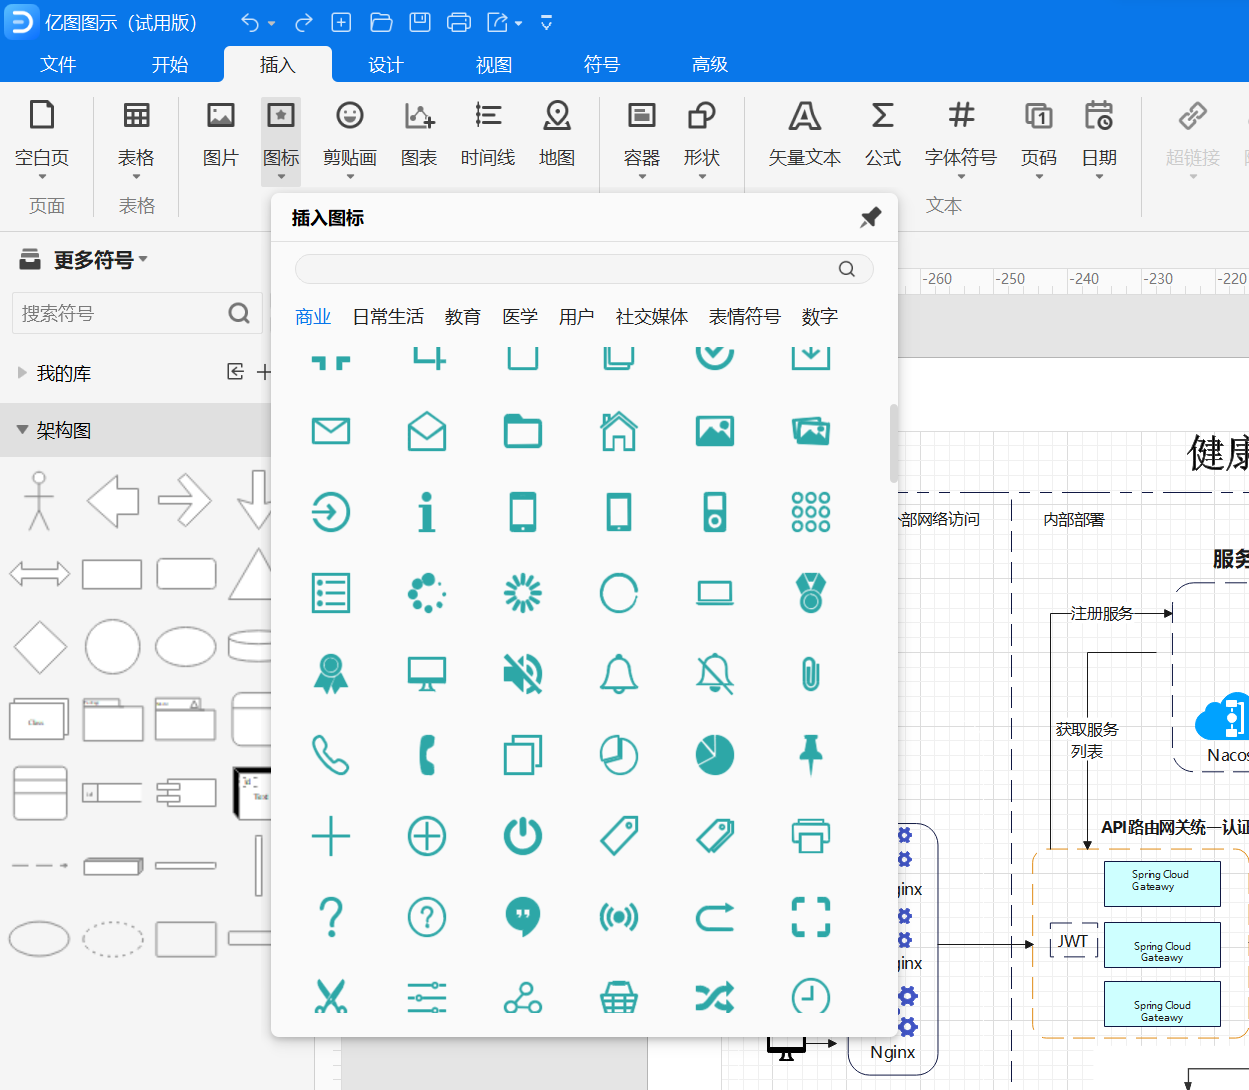The image size is (1249, 1090).
Task: Save the document from title bar
Action: pos(420,22)
